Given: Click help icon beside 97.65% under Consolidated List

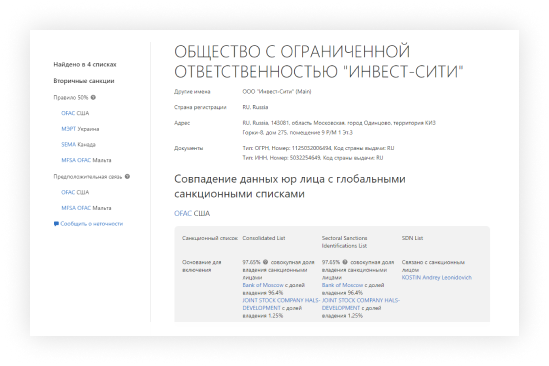Looking at the screenshot, I should pyautogui.click(x=265, y=262).
